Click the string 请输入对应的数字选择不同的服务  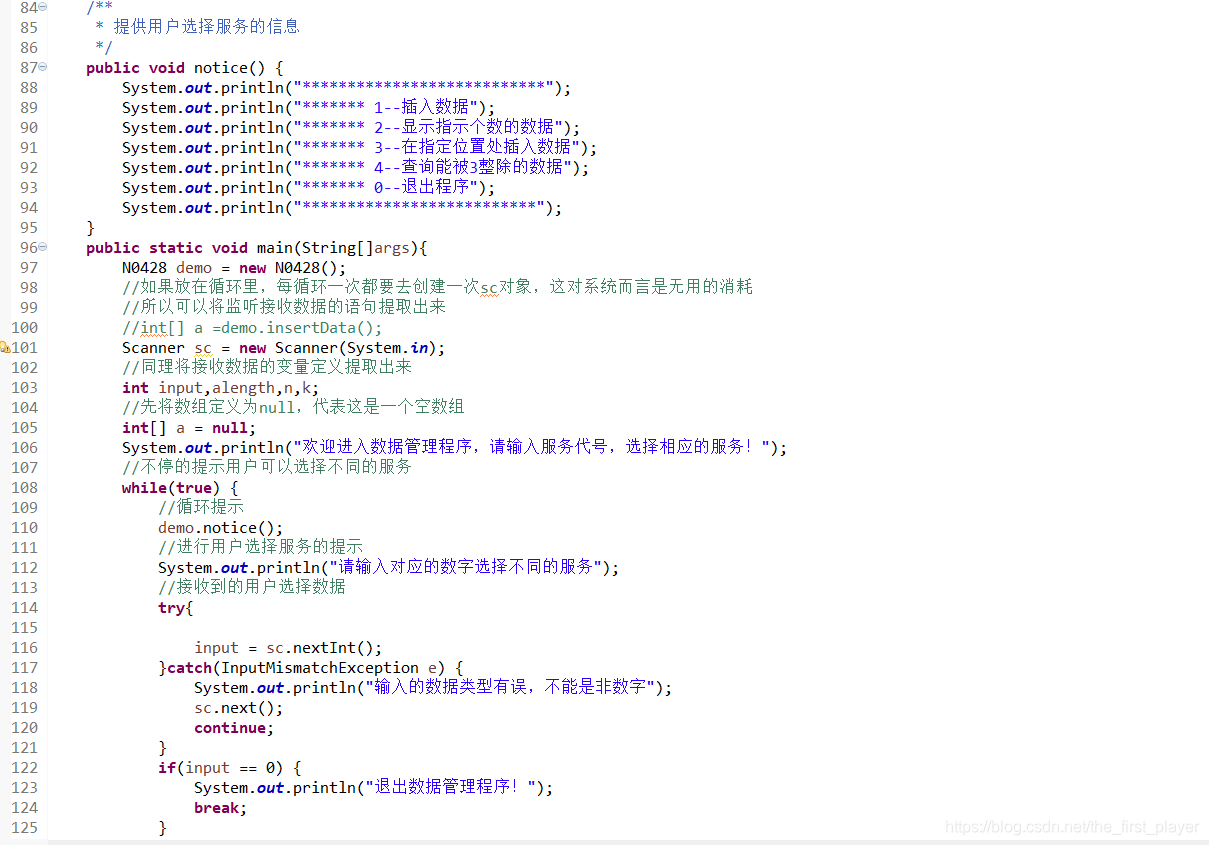(x=465, y=567)
